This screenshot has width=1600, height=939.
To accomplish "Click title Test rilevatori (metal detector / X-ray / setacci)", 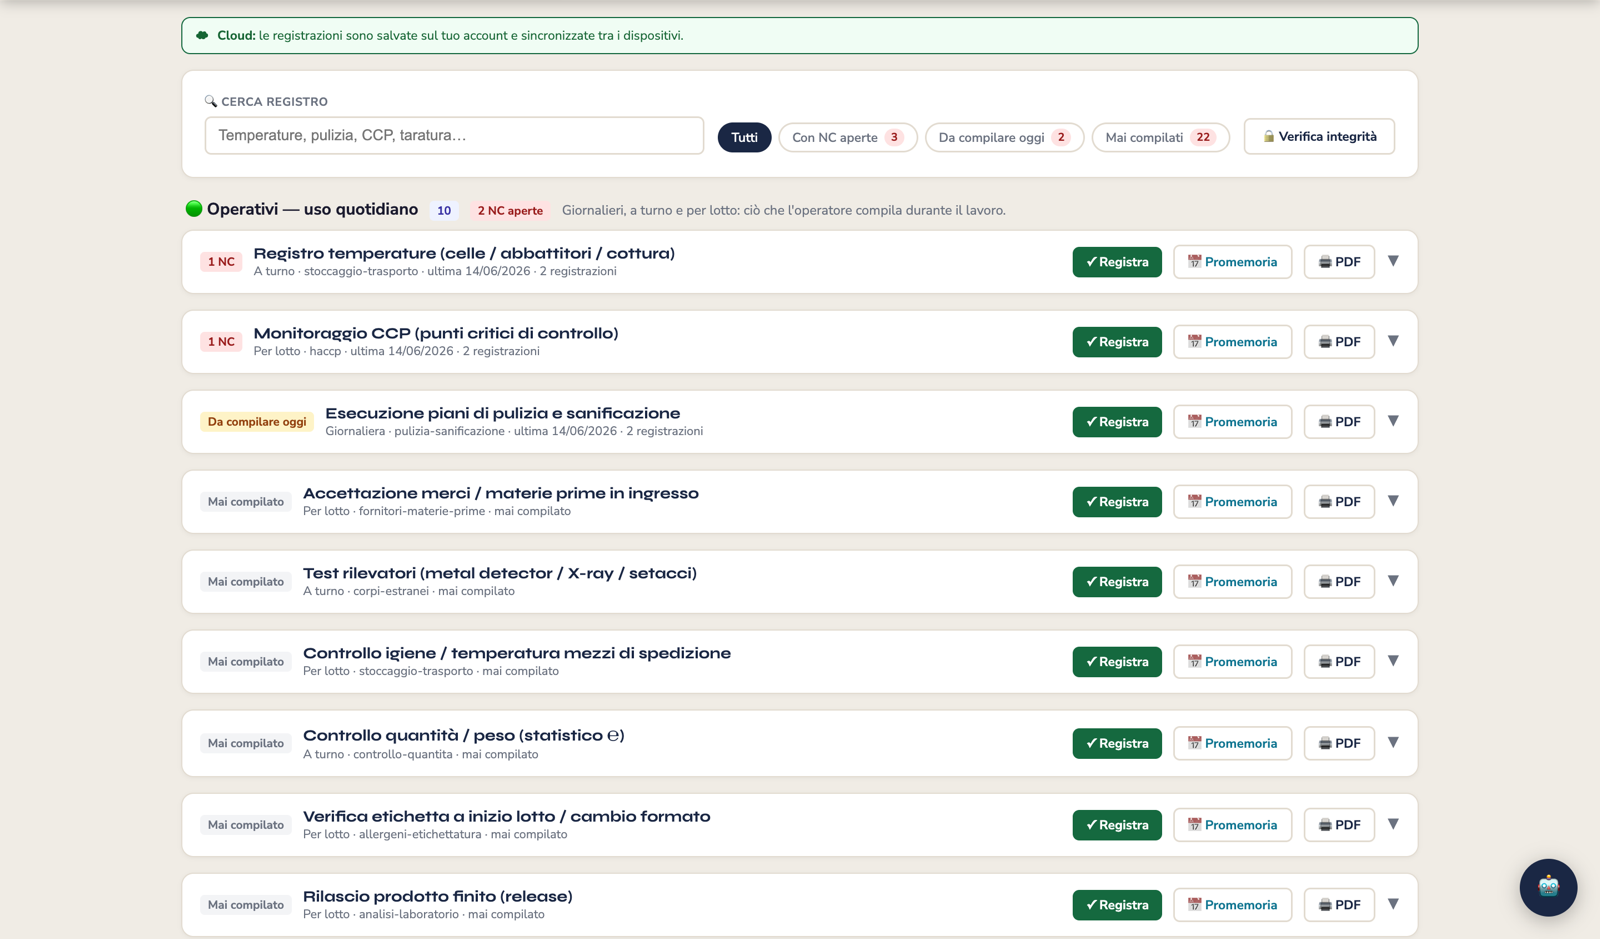I will click(x=500, y=573).
